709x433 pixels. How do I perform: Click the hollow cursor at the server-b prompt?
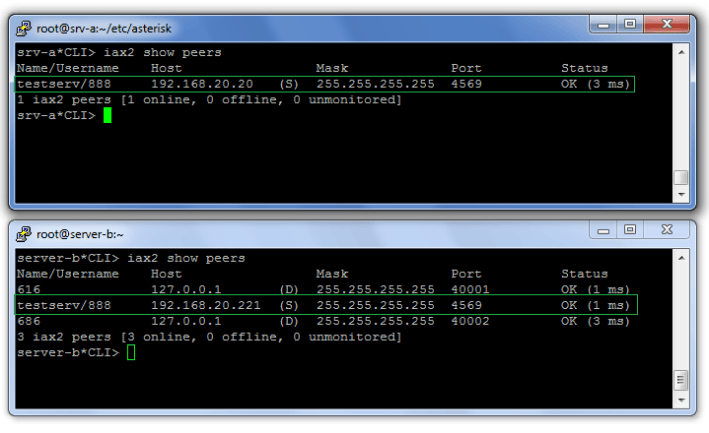click(131, 353)
